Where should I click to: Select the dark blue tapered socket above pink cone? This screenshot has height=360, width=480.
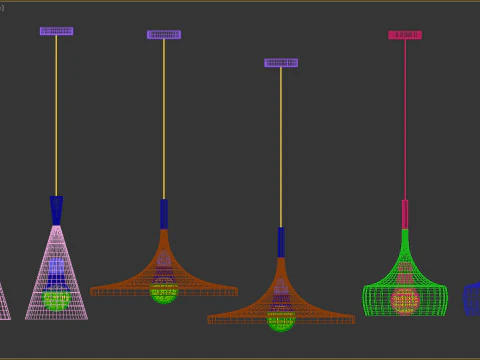tap(56, 210)
